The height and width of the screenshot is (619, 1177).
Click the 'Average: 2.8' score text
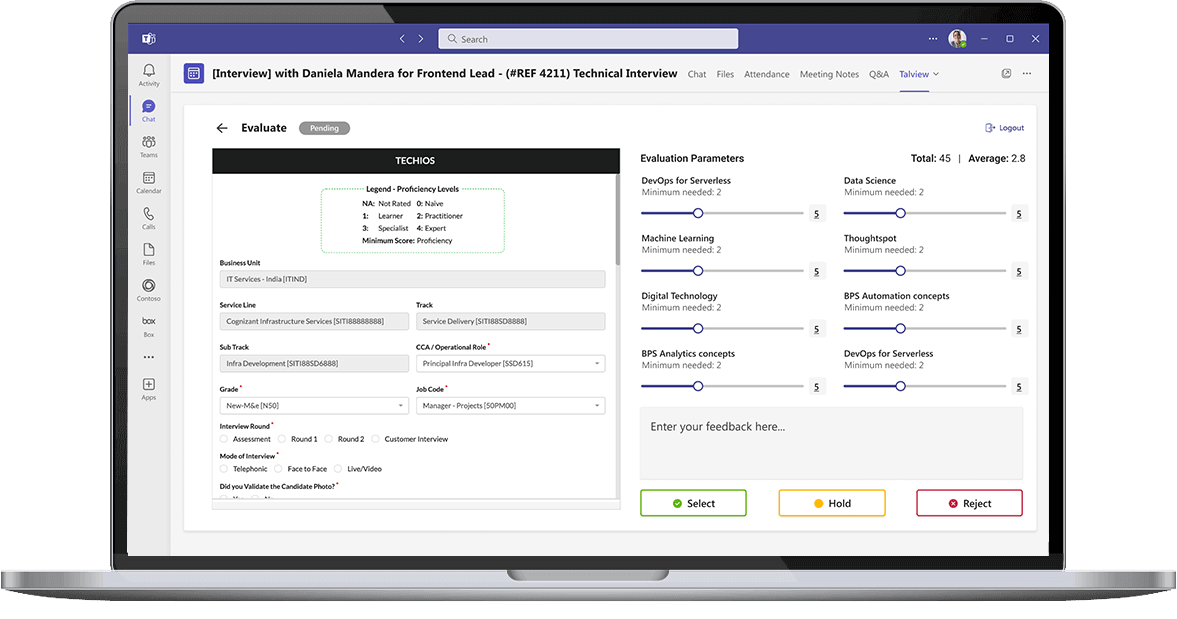click(997, 158)
